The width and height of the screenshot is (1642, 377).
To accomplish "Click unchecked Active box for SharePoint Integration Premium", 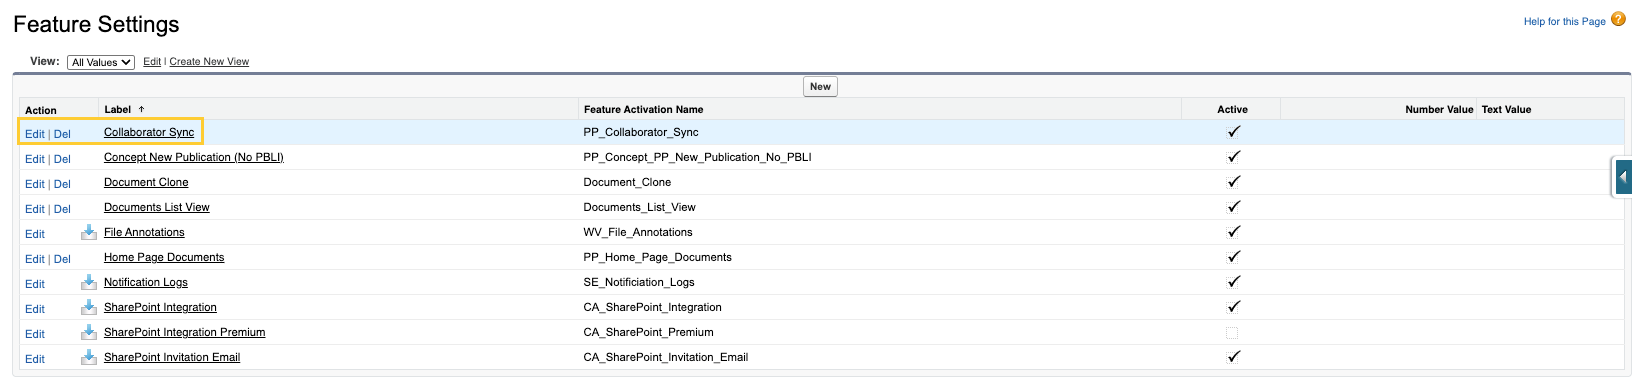I will coord(1232,333).
